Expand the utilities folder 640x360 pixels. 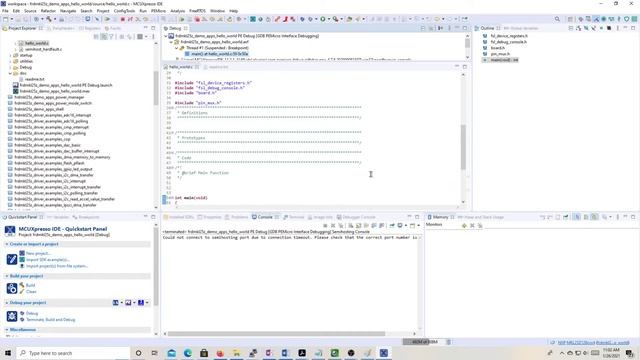click(x=10, y=61)
